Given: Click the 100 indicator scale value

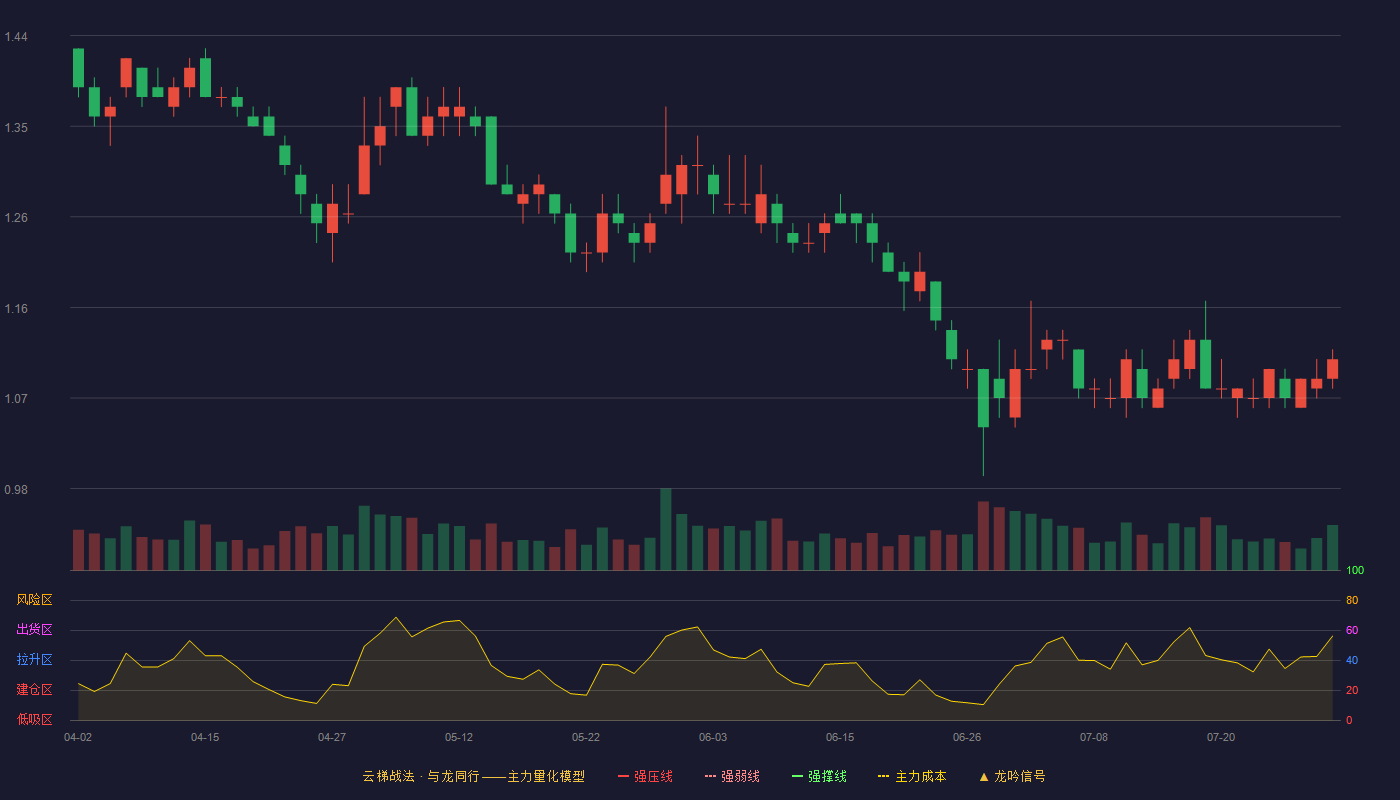Looking at the screenshot, I should pos(1355,571).
